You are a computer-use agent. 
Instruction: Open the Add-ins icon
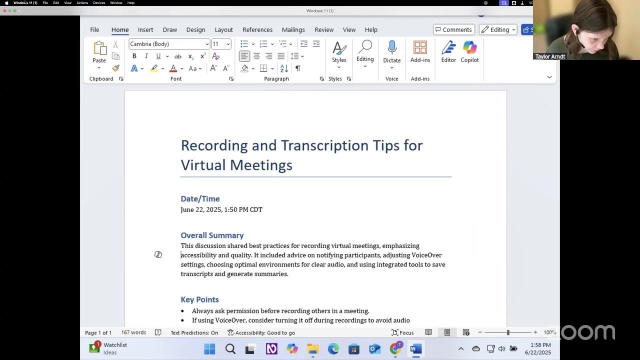[420, 47]
